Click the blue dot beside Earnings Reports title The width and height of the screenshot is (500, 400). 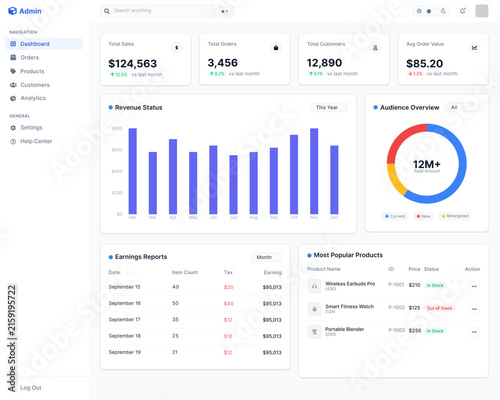coord(111,257)
